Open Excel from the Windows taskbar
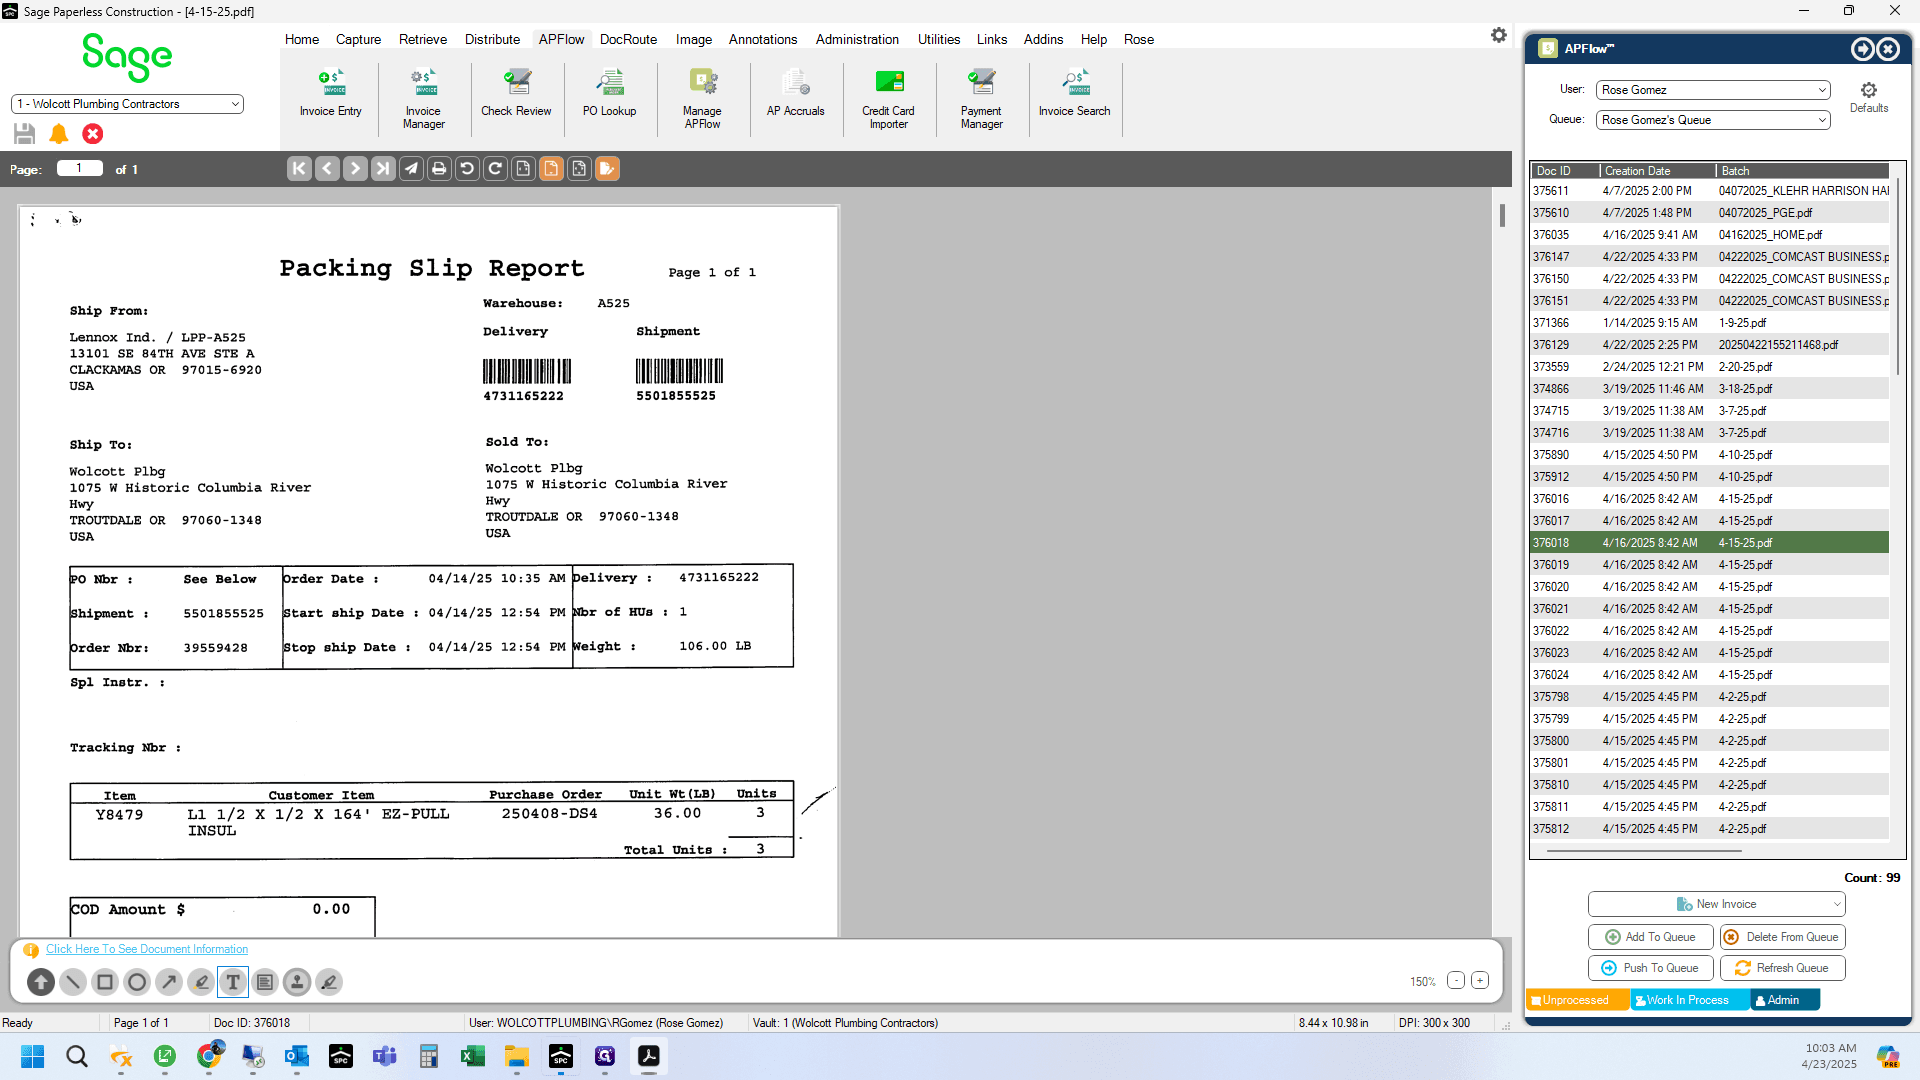This screenshot has height=1080, width=1920. pos(473,1057)
